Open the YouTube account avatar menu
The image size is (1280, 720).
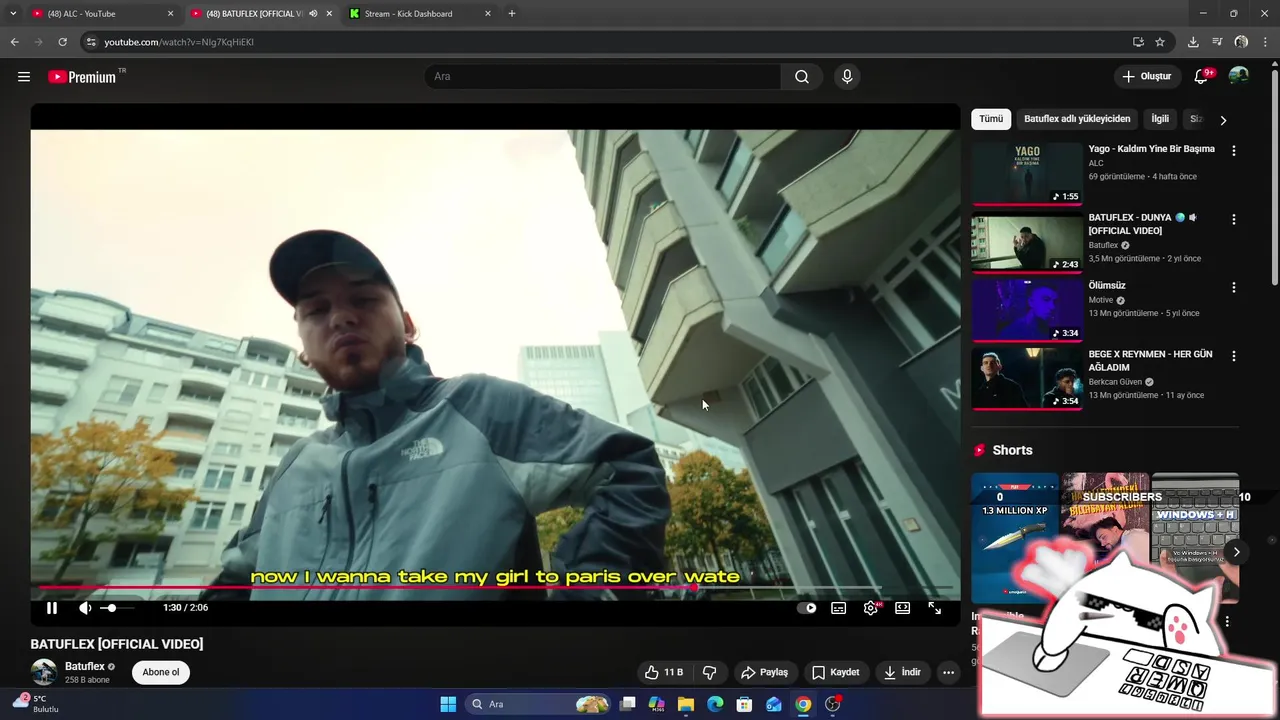click(1239, 77)
